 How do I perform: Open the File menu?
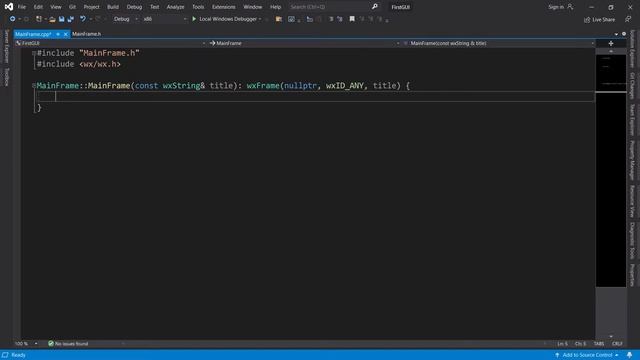point(22,7)
